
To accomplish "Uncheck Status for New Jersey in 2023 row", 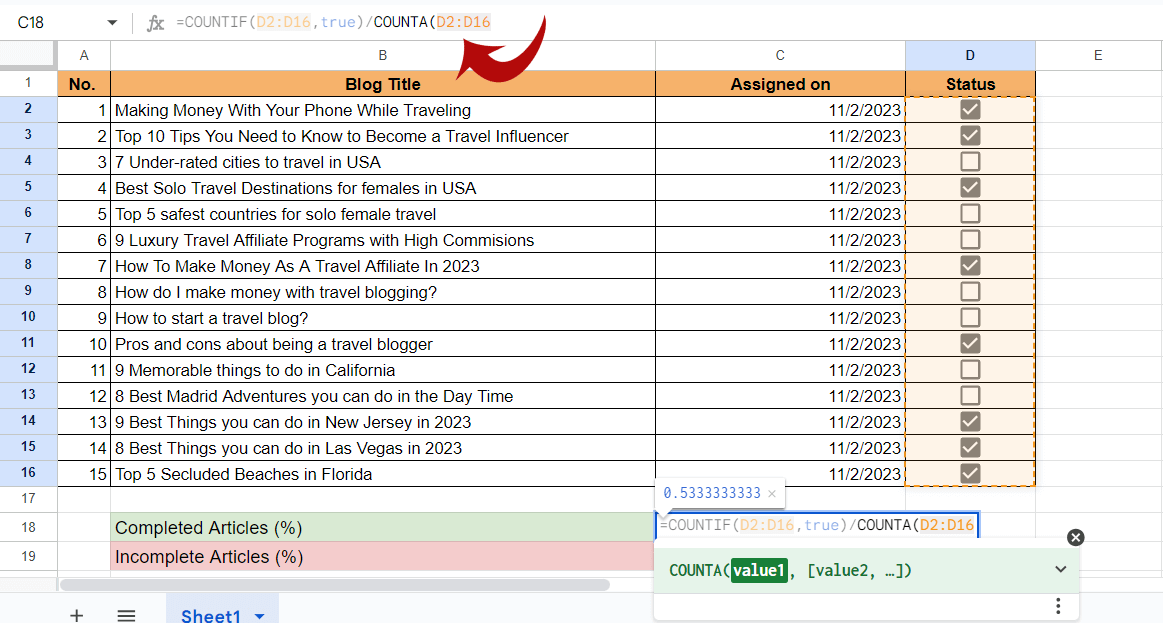I will 970,421.
